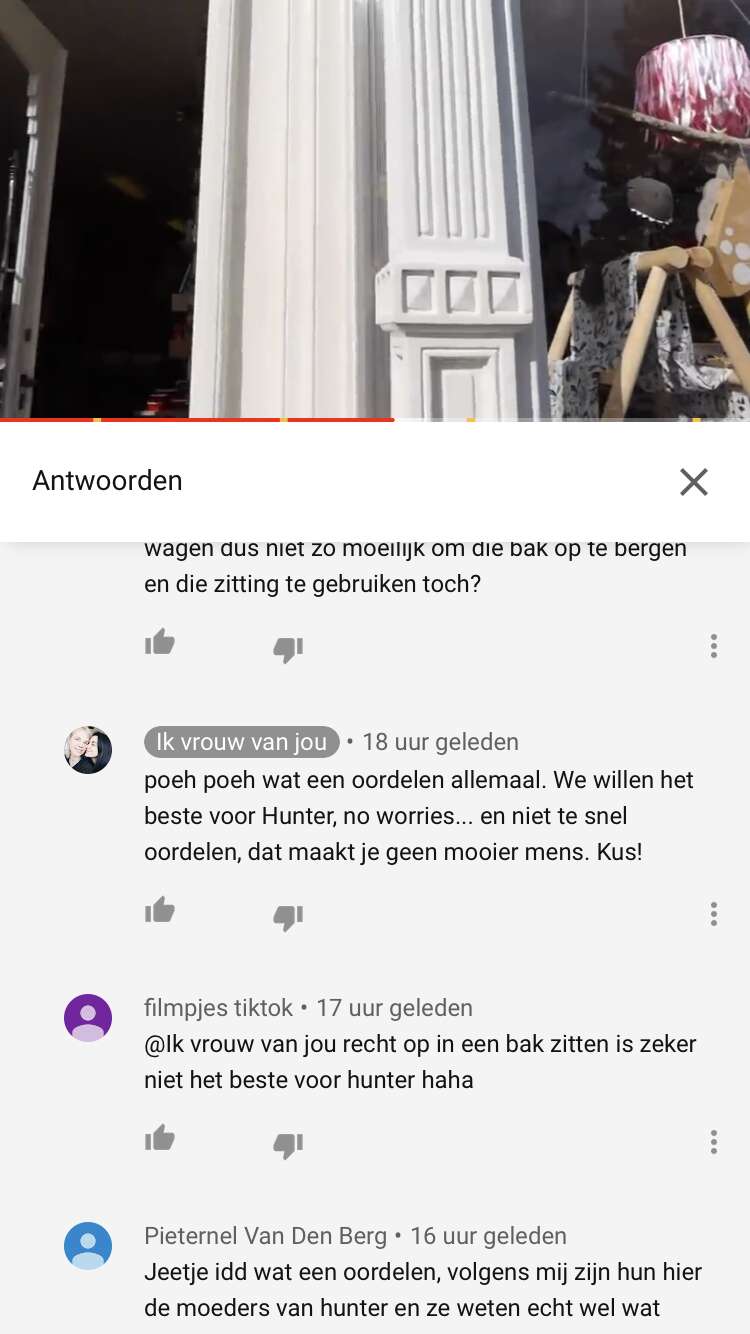
Task: Like the comment ending with 'gebruiken toch?'
Action: tap(160, 642)
